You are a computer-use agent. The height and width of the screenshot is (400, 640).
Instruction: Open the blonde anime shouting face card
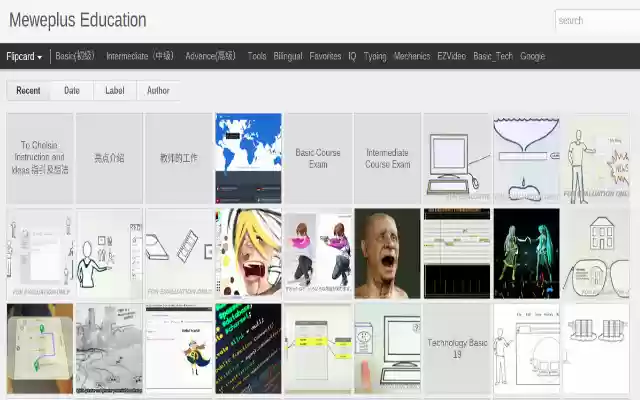(x=249, y=253)
